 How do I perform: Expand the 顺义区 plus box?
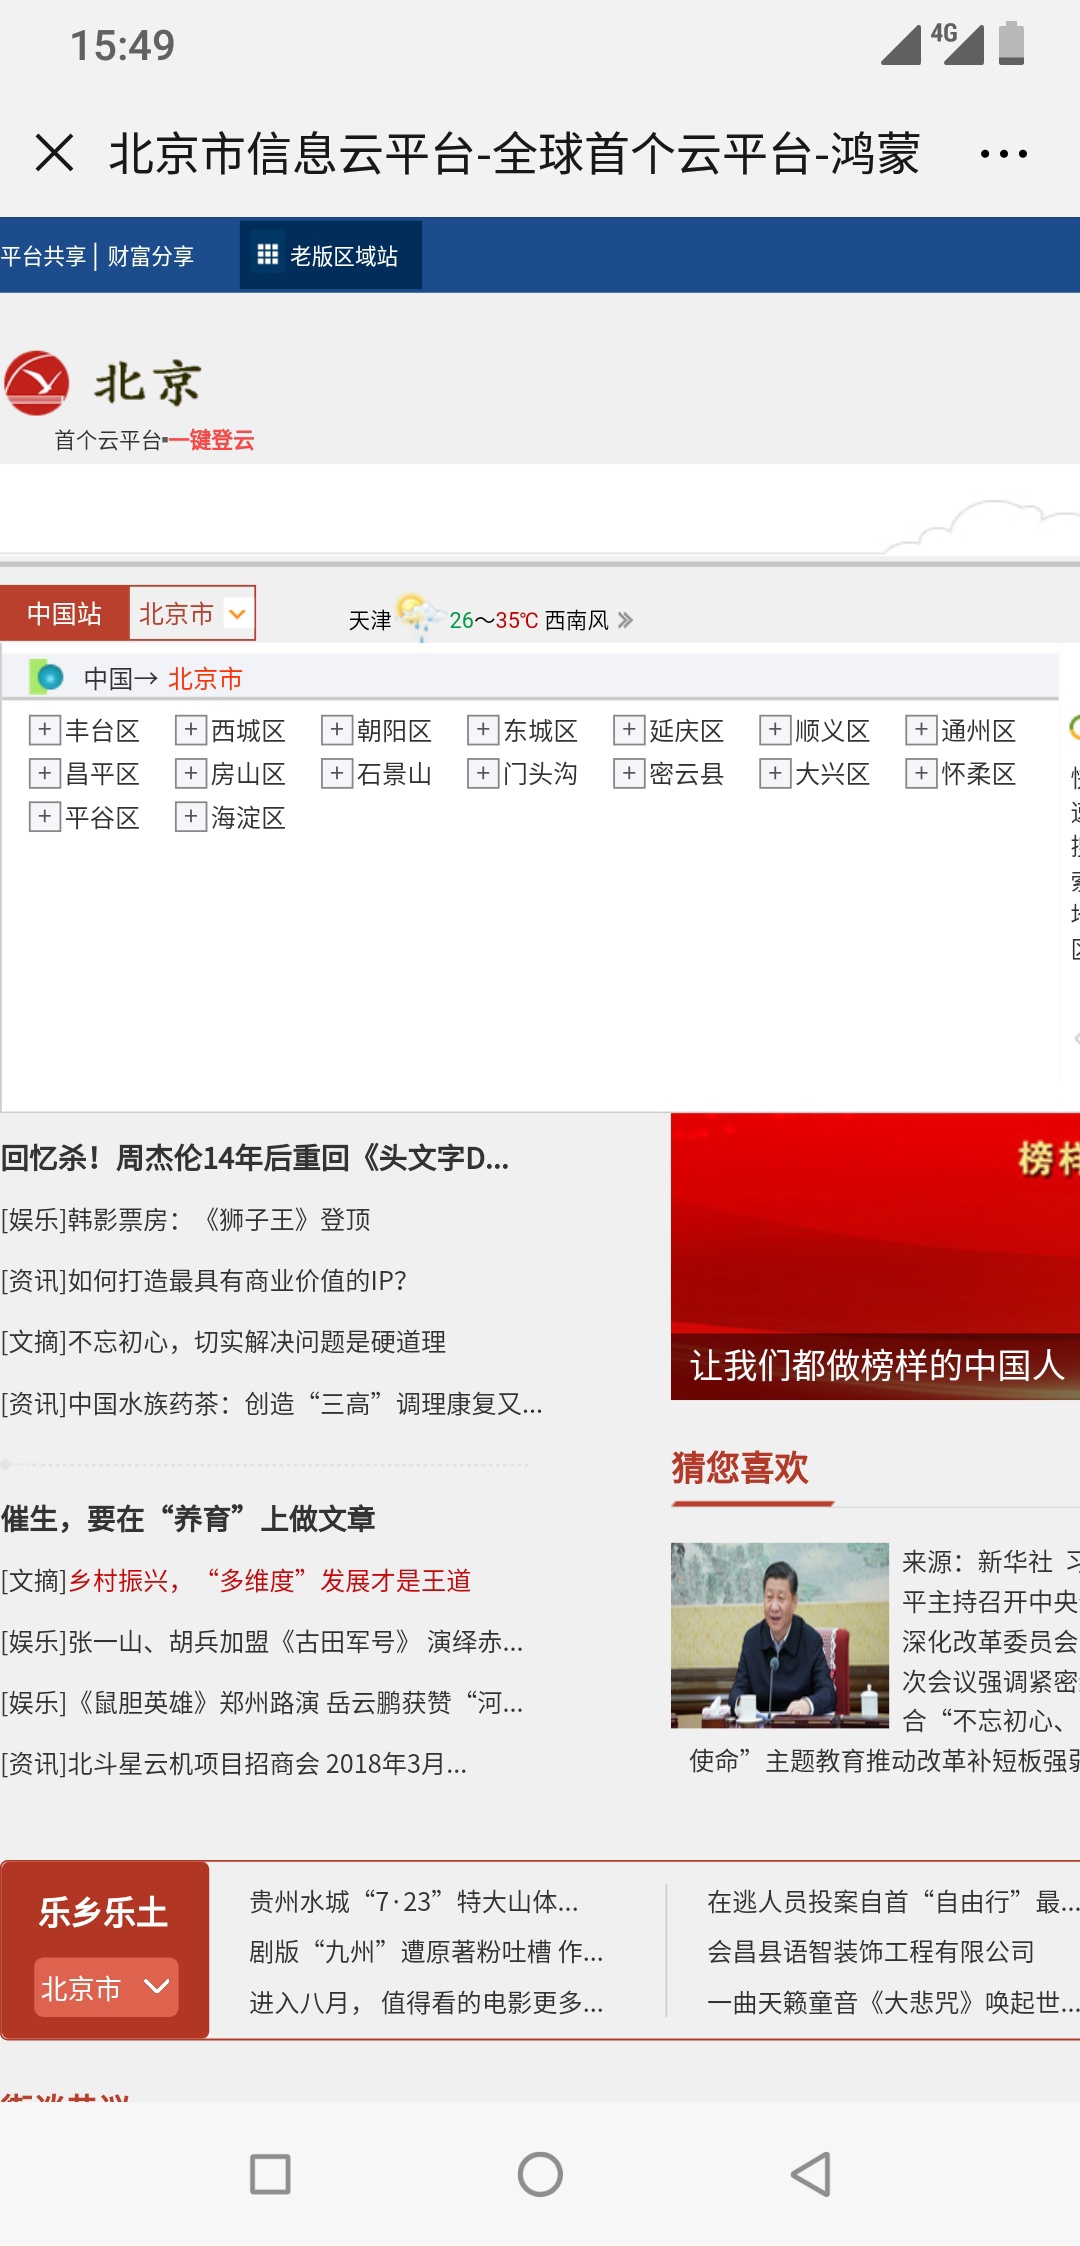[774, 730]
